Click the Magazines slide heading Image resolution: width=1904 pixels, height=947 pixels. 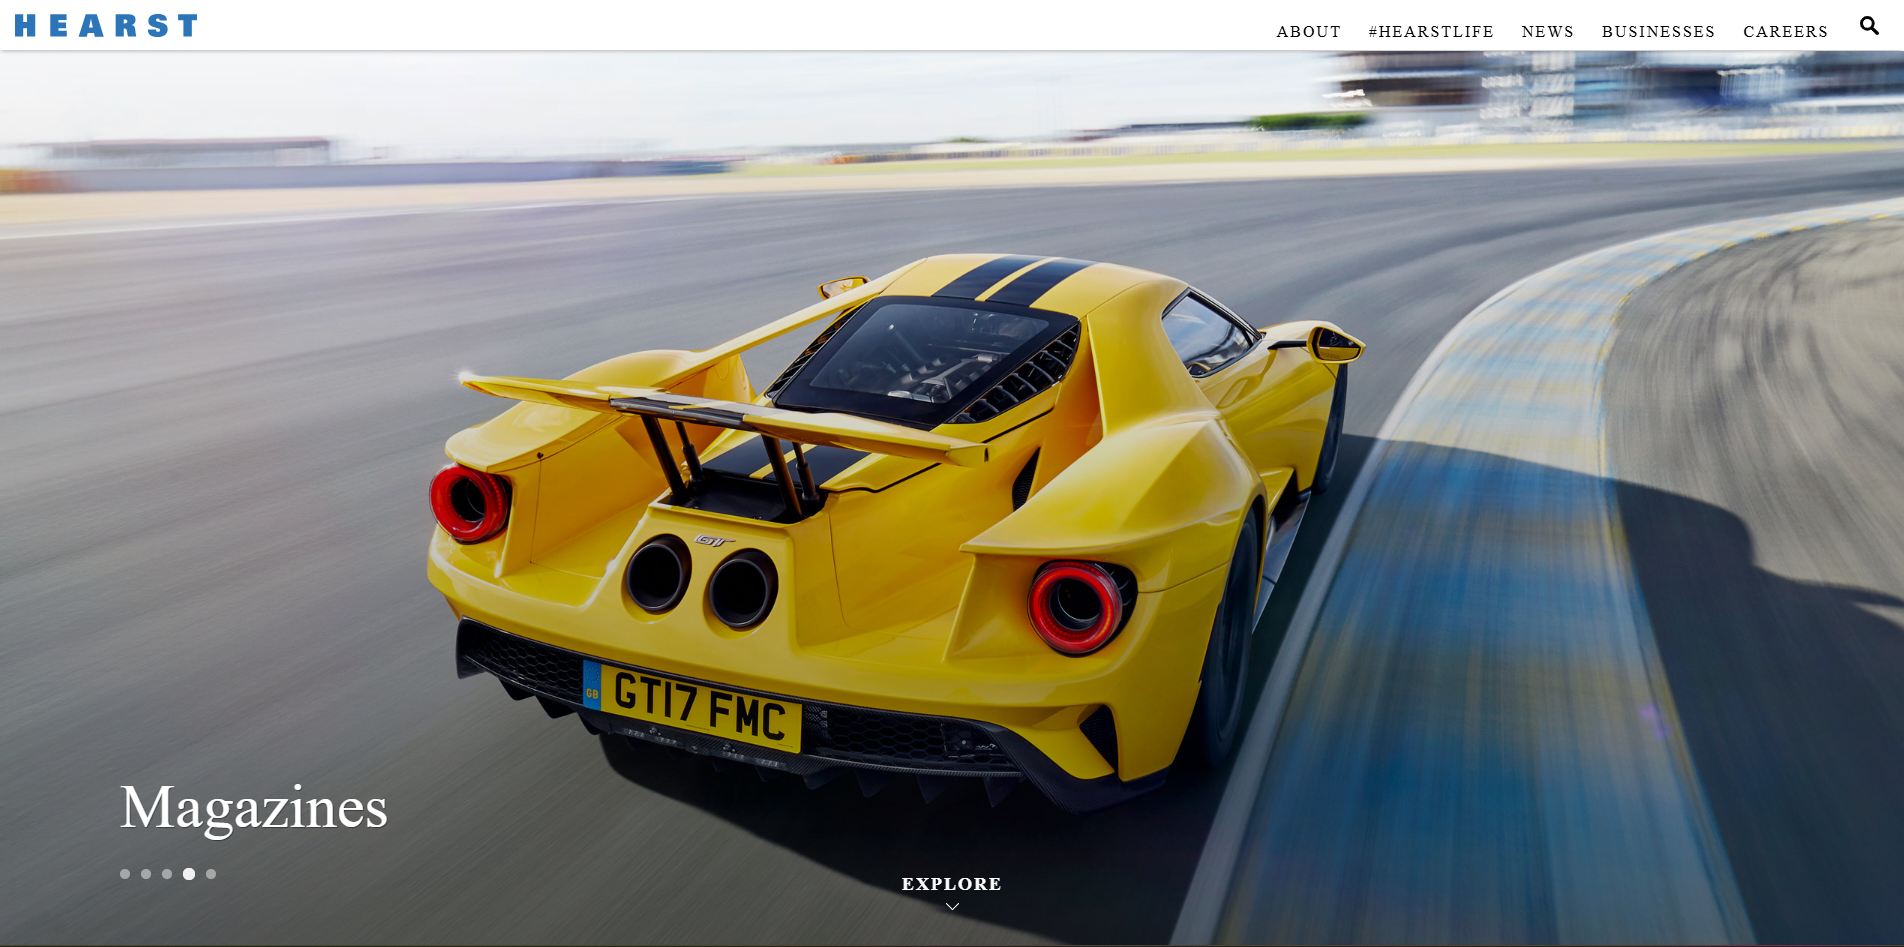coord(254,808)
